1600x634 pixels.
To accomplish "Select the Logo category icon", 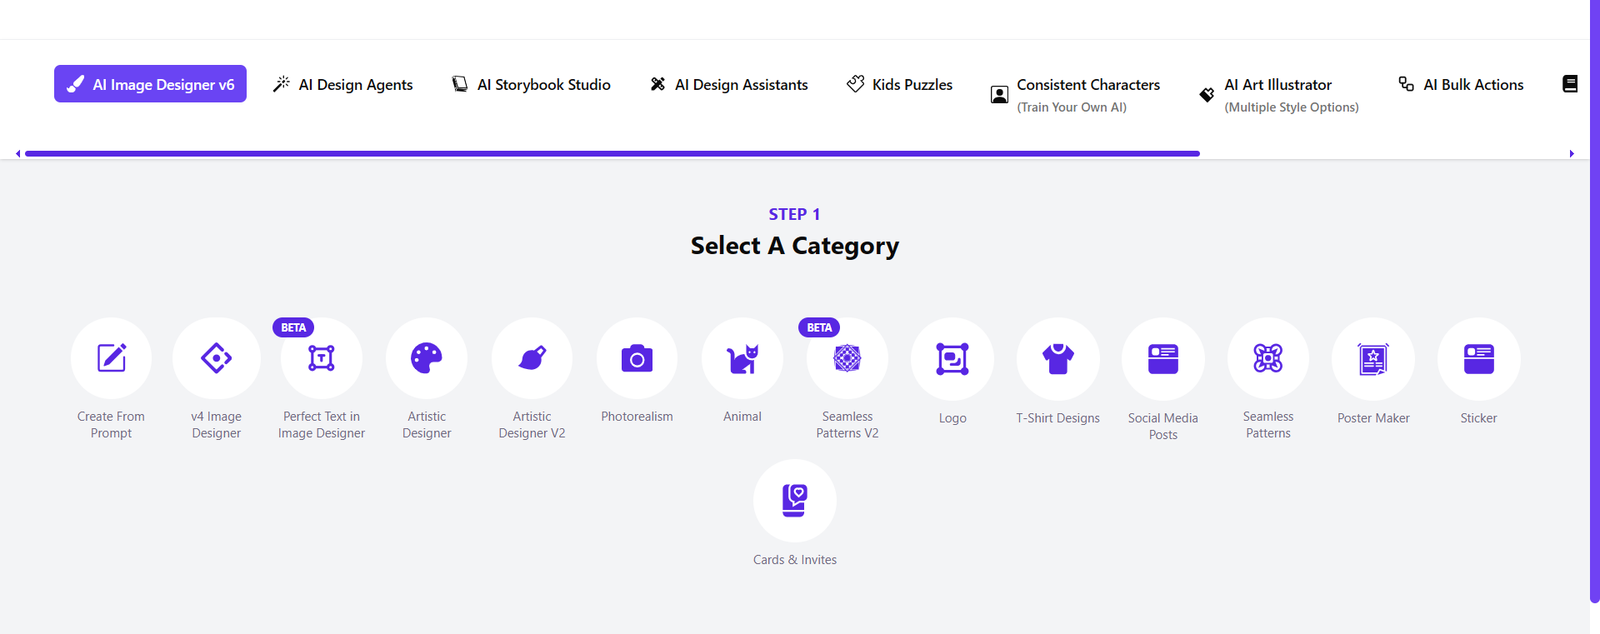I will [952, 359].
